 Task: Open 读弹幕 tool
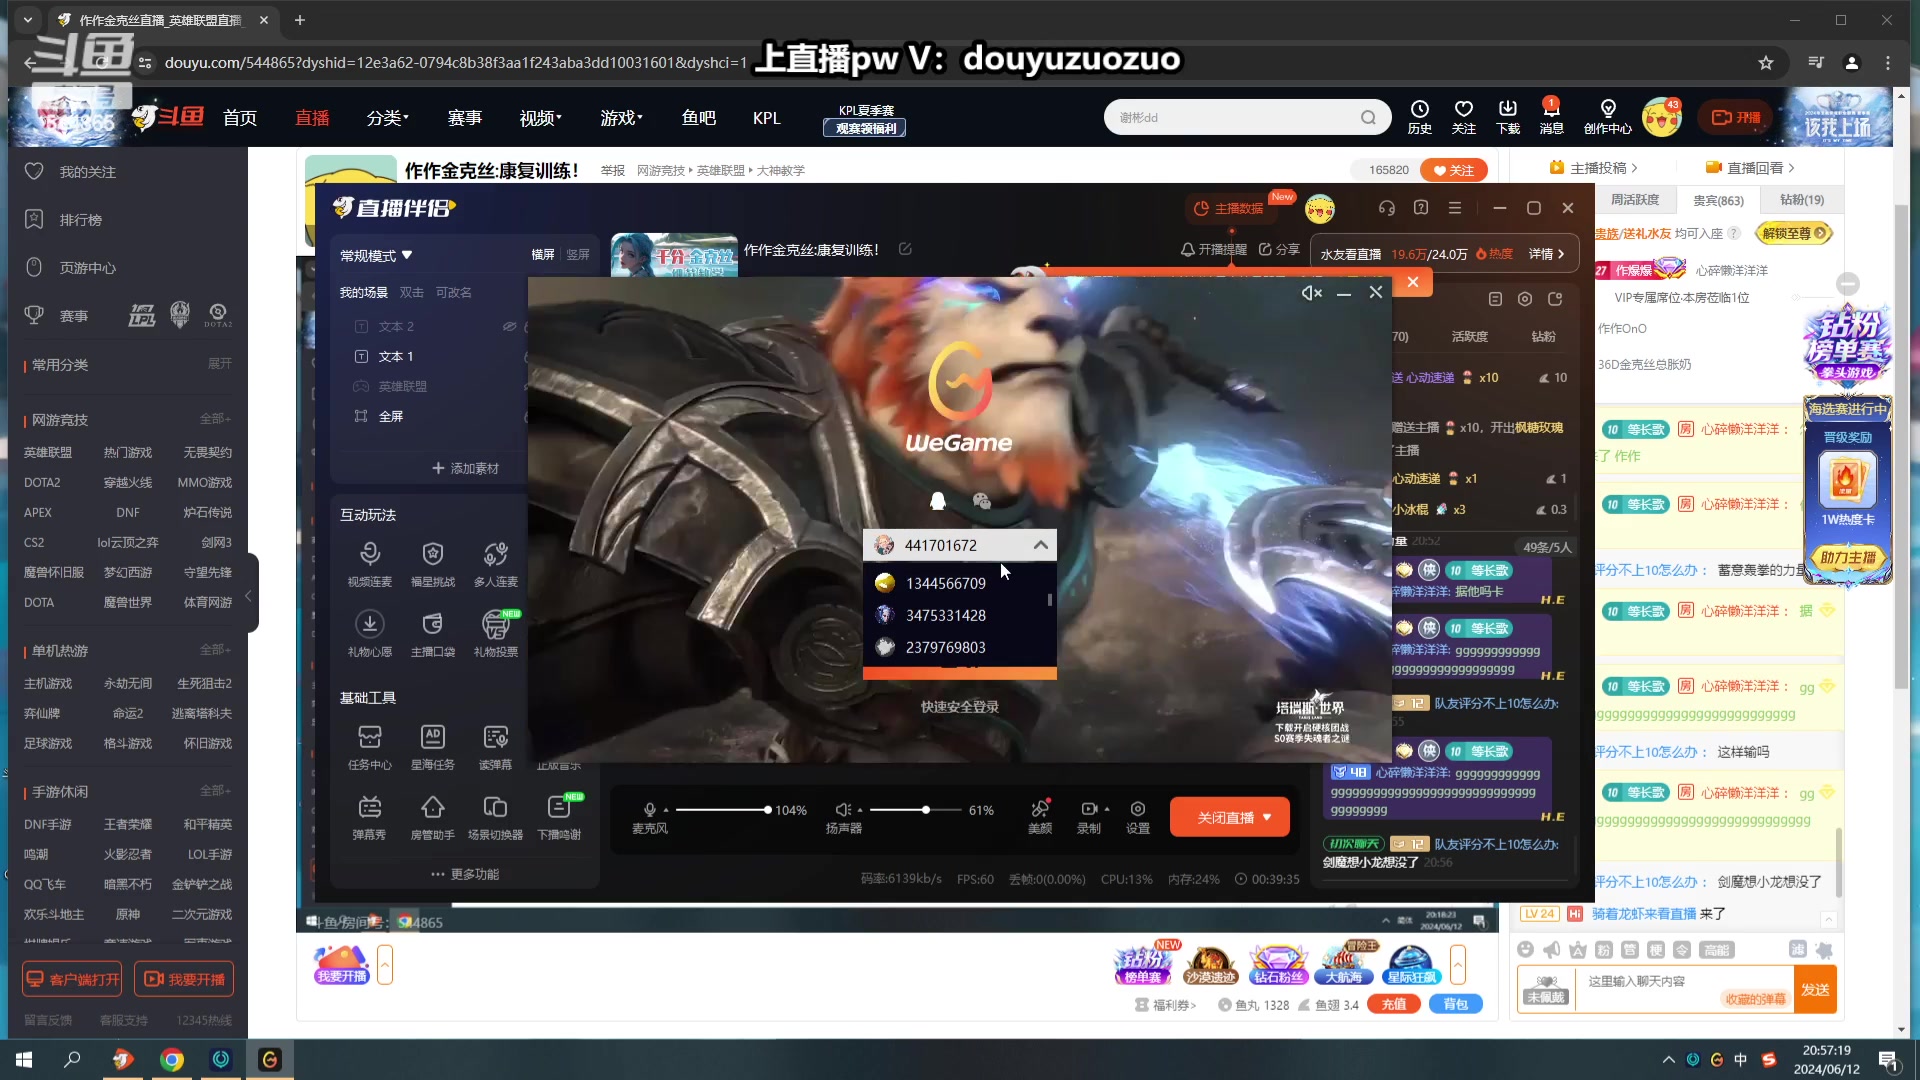496,747
